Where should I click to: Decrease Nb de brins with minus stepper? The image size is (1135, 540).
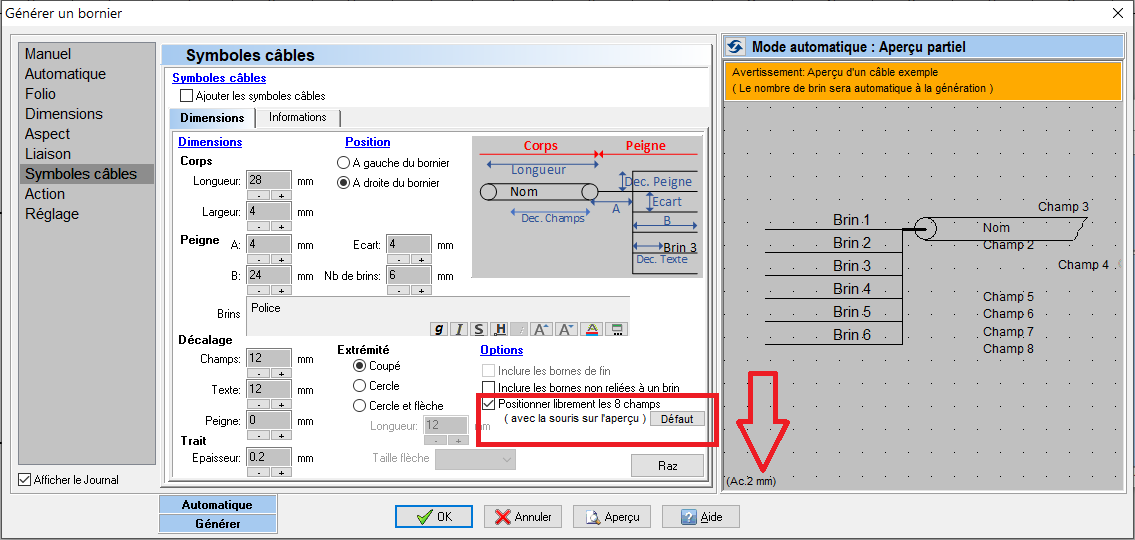tap(398, 291)
